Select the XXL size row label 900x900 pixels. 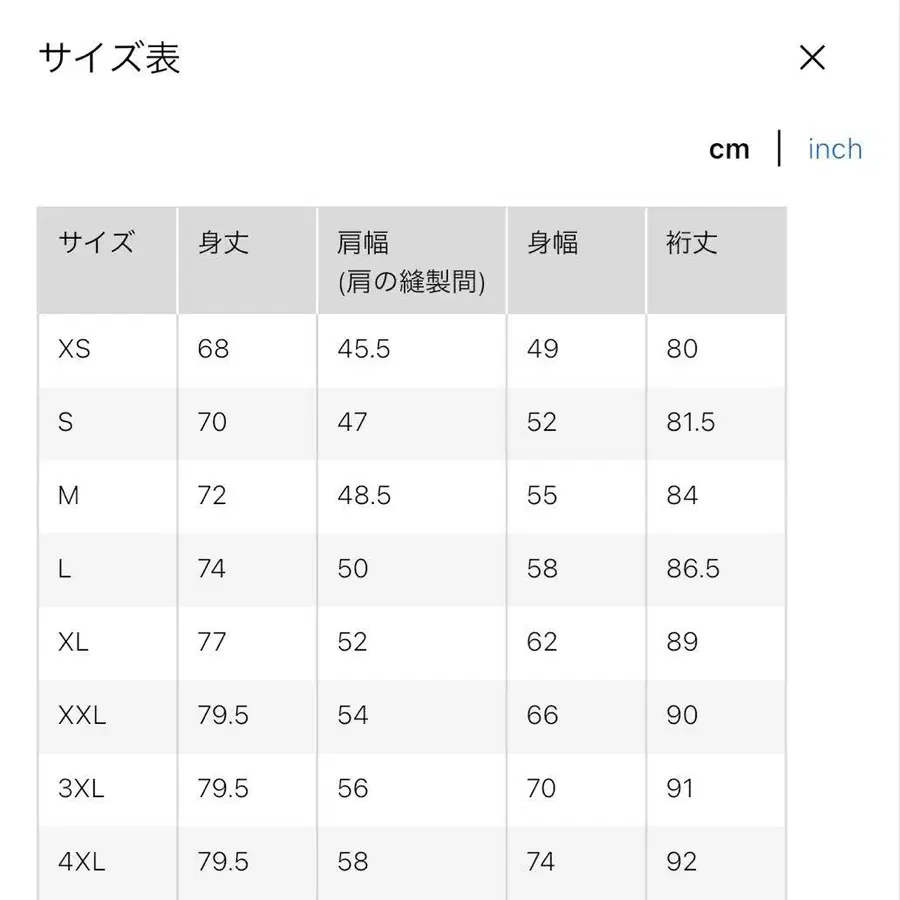pyautogui.click(x=81, y=716)
